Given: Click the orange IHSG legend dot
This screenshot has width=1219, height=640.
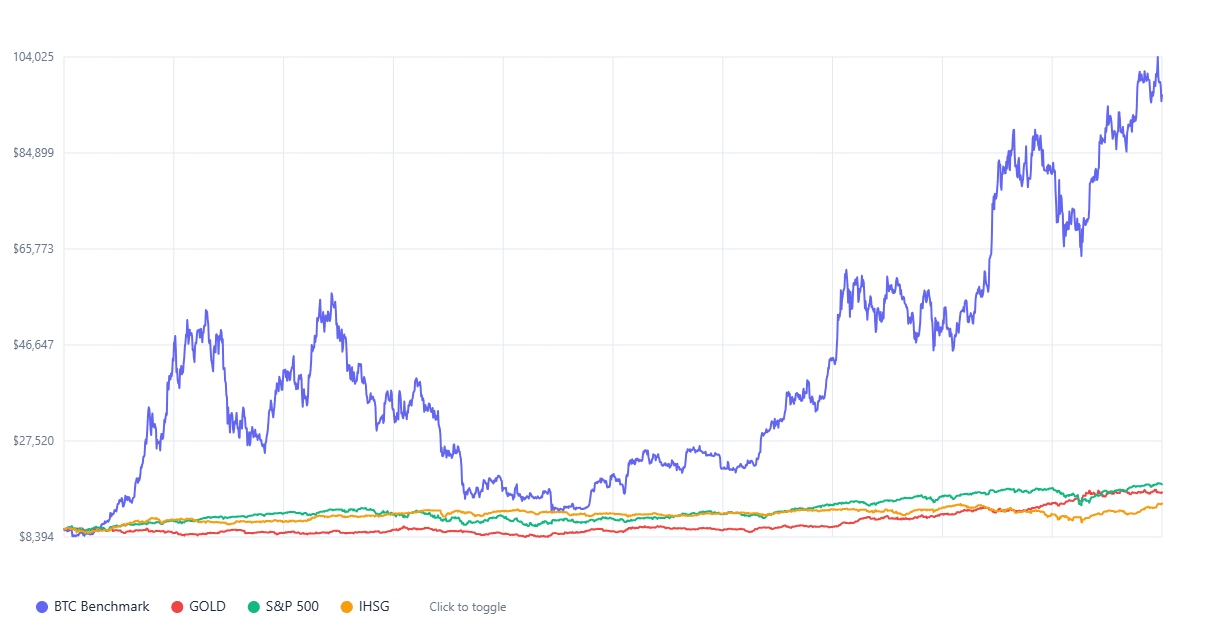Looking at the screenshot, I should [347, 607].
